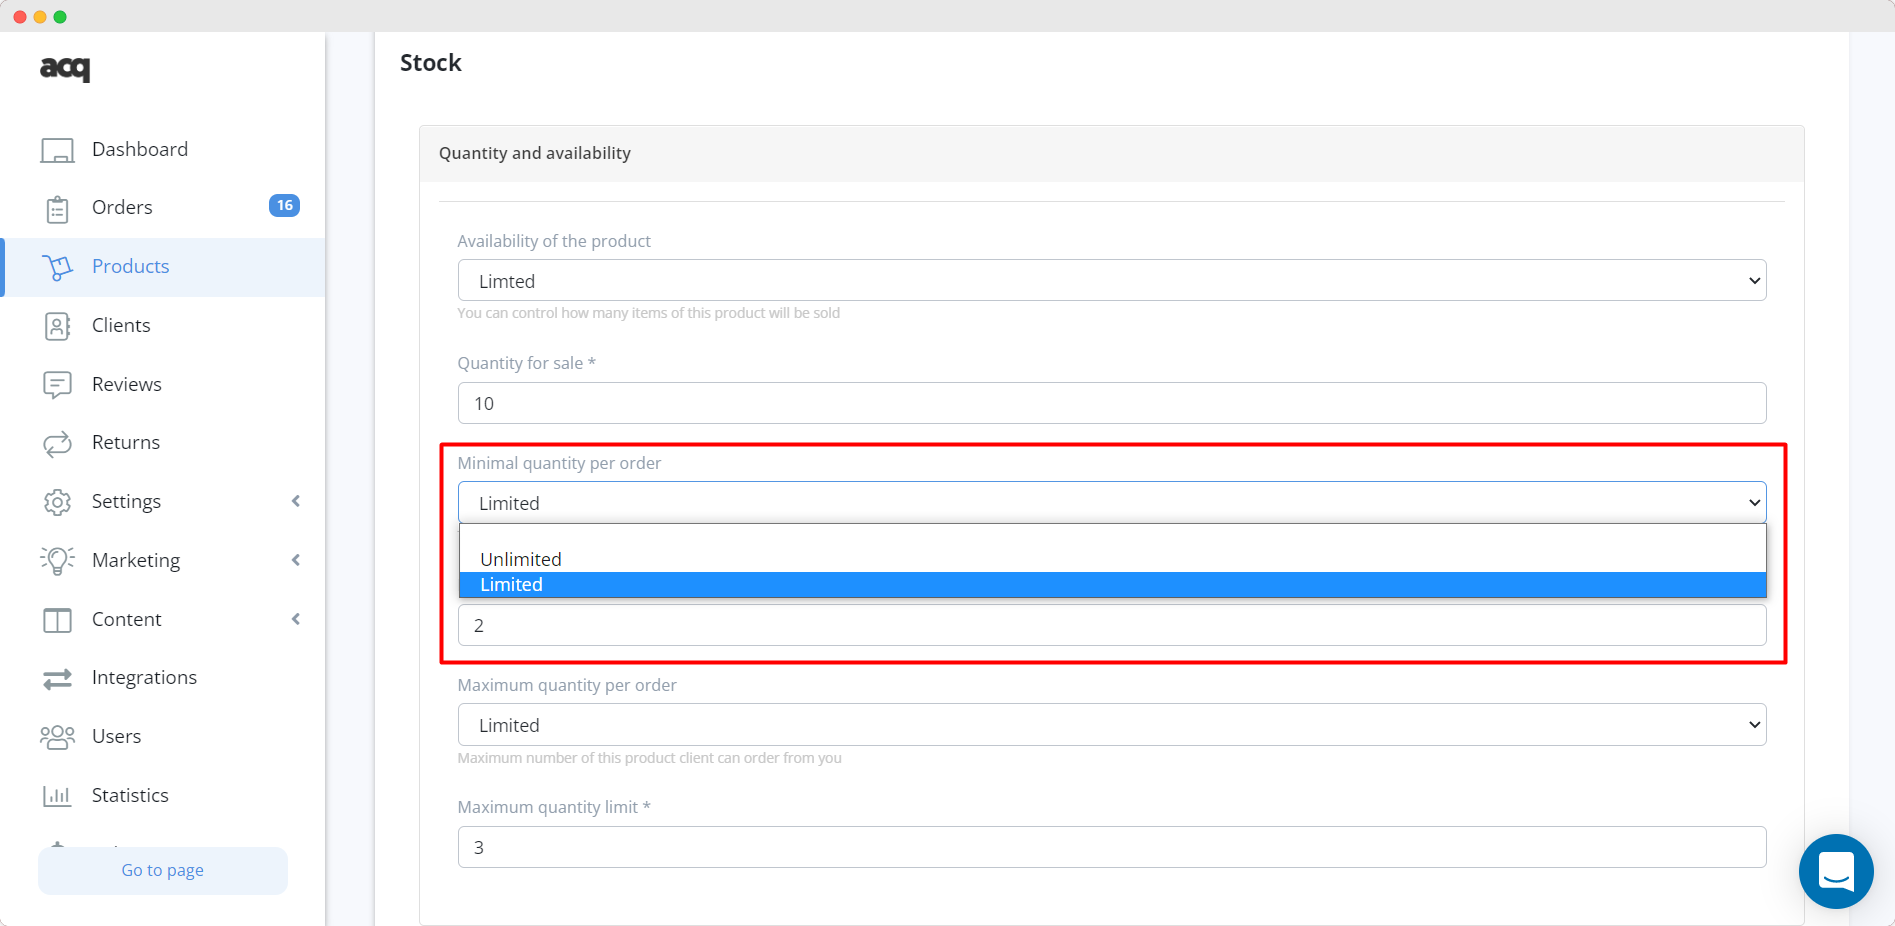Click the Orders clipboard icon

click(x=57, y=209)
